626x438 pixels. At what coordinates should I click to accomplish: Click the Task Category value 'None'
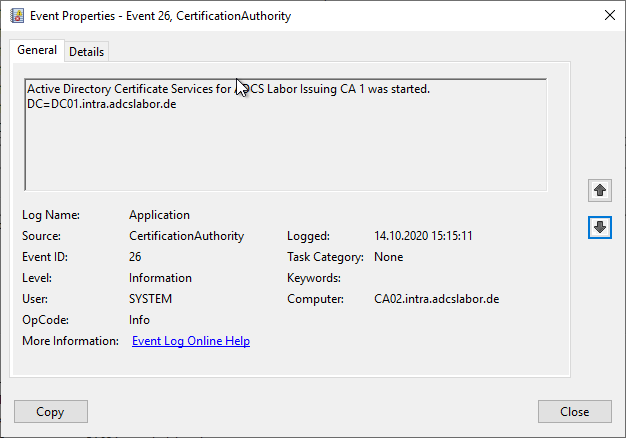388,257
